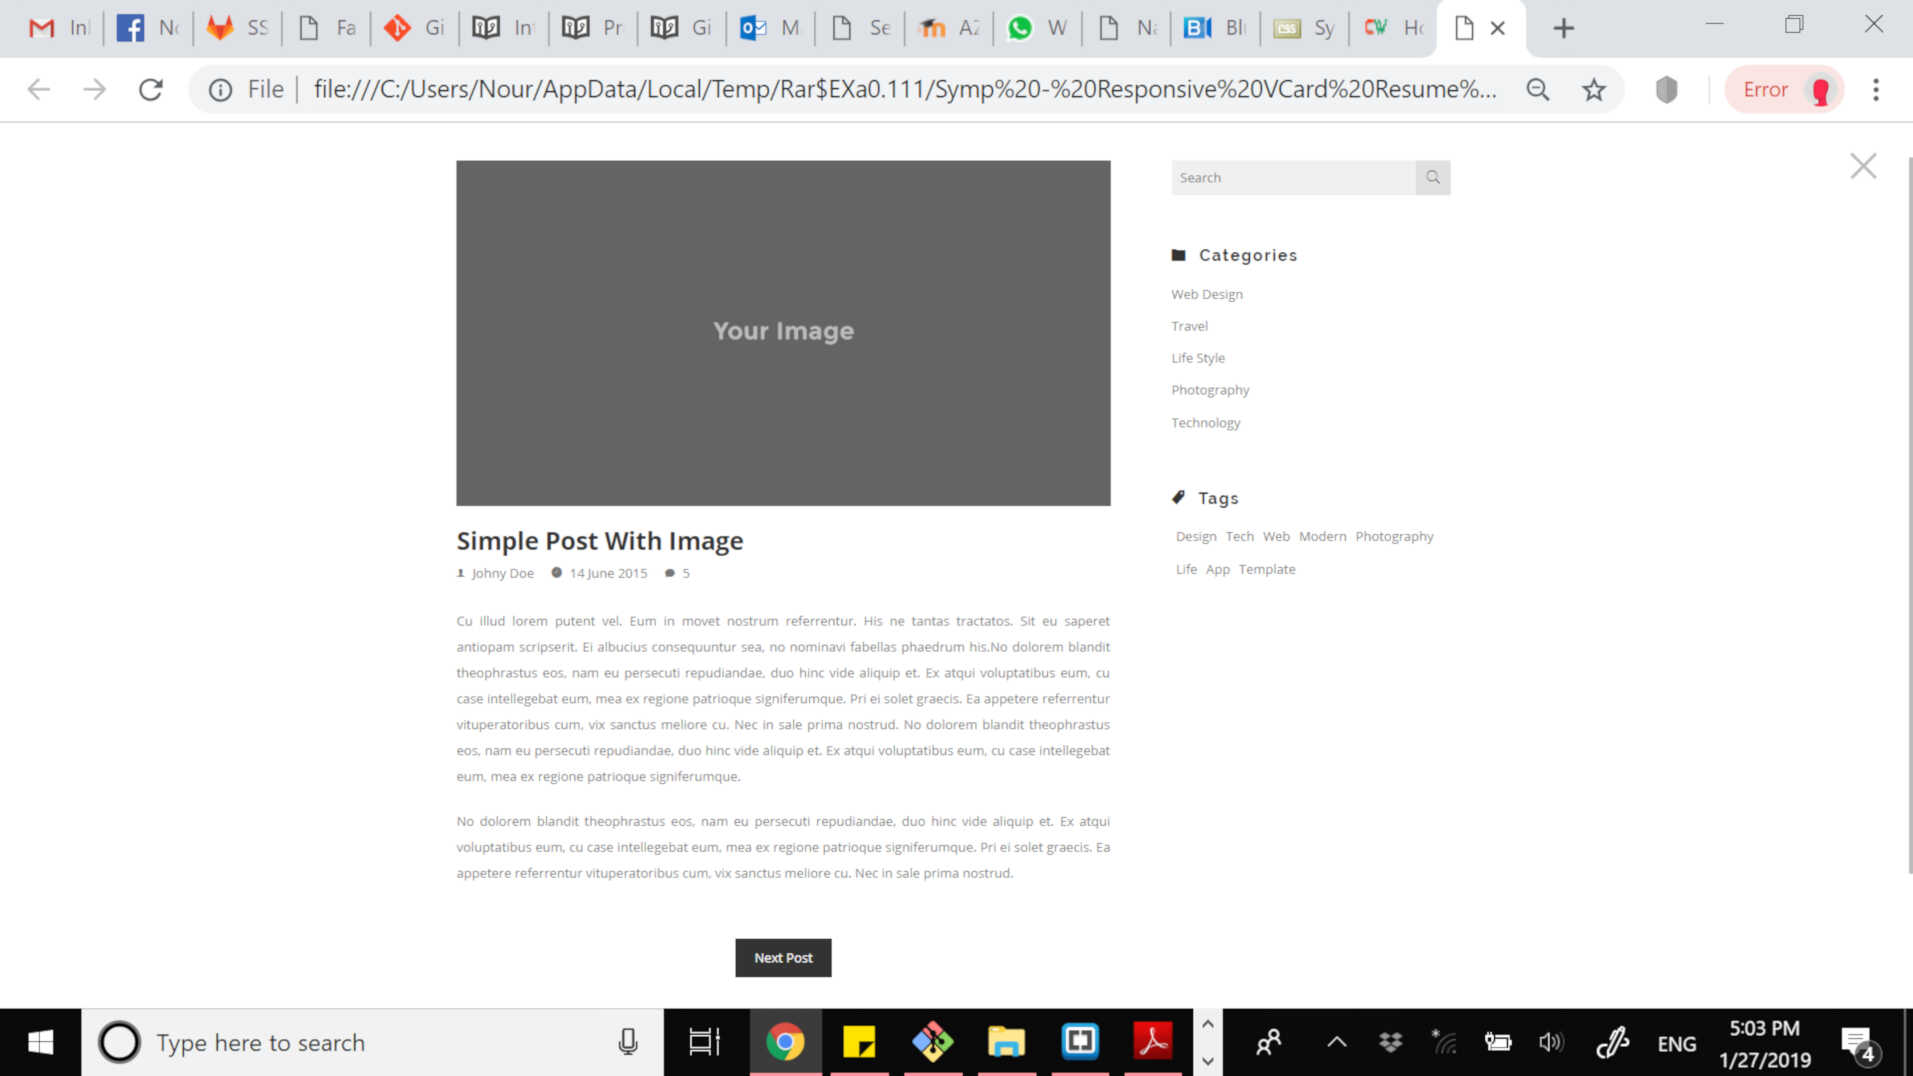This screenshot has width=1913, height=1076.
Task: Open Chrome's three-dot menu
Action: [x=1876, y=89]
